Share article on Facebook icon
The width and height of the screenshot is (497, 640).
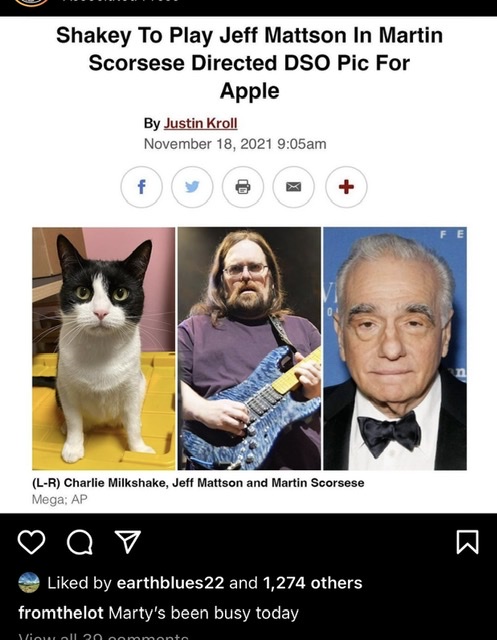click(x=142, y=187)
